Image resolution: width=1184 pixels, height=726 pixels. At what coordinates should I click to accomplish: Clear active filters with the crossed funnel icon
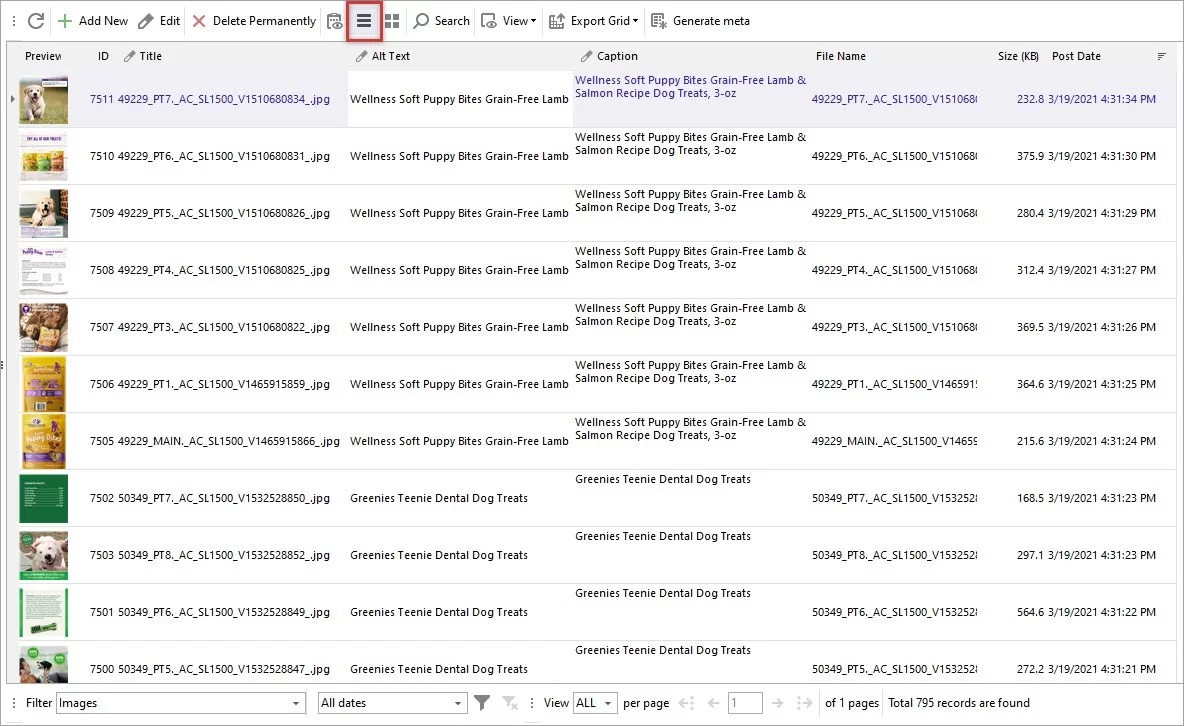click(x=510, y=703)
